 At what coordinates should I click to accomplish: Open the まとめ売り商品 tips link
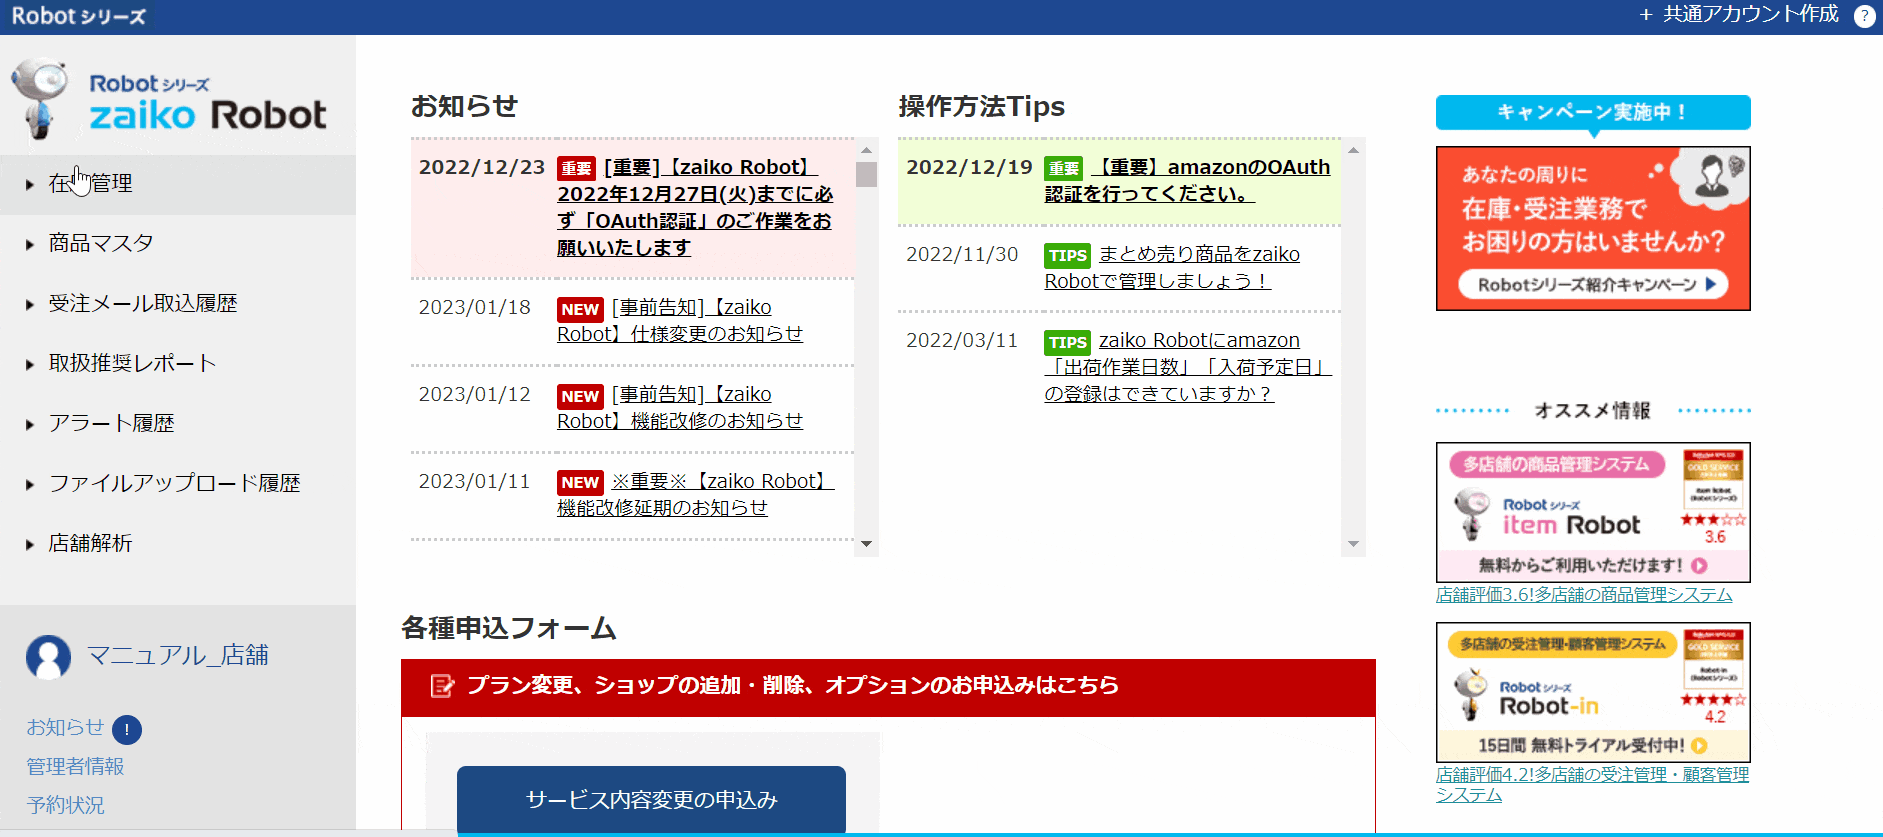tap(1172, 268)
